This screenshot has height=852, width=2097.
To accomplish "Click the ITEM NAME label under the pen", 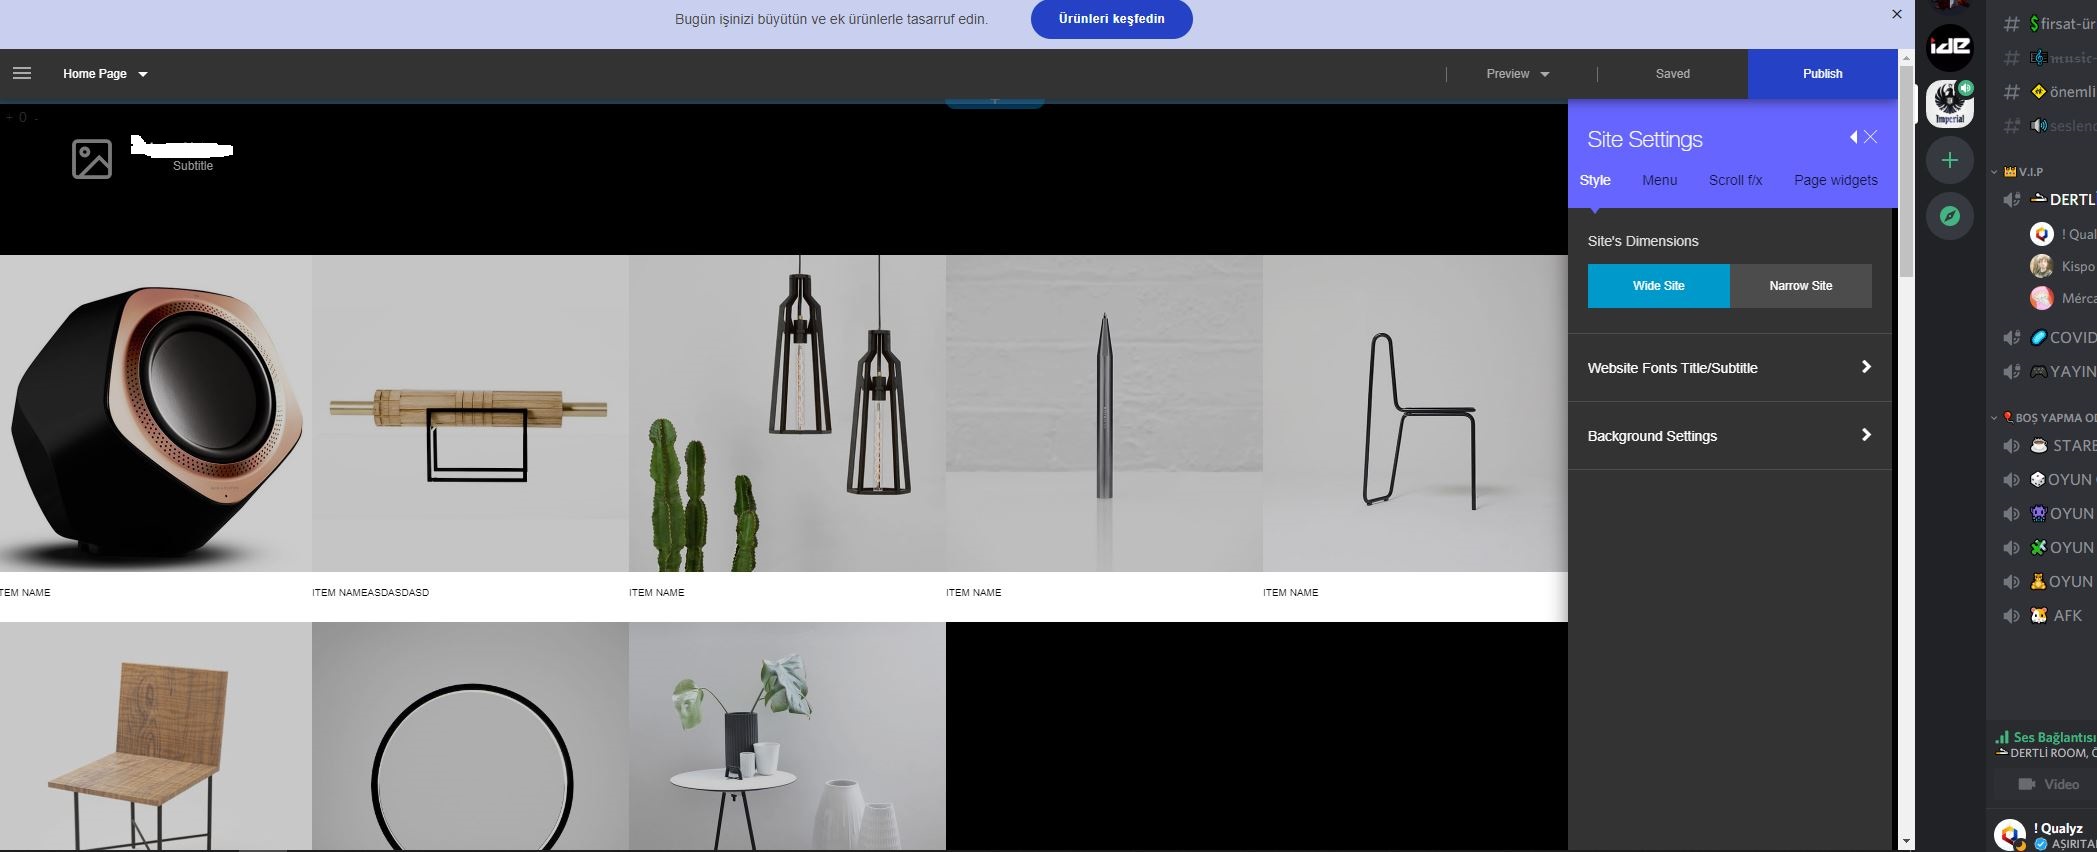I will point(973,593).
